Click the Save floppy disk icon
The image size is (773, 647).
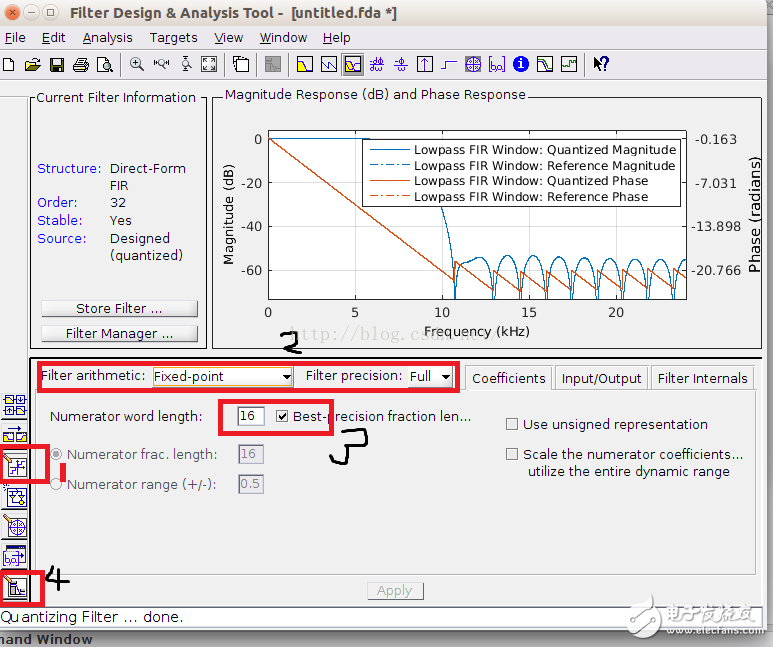tap(56, 65)
